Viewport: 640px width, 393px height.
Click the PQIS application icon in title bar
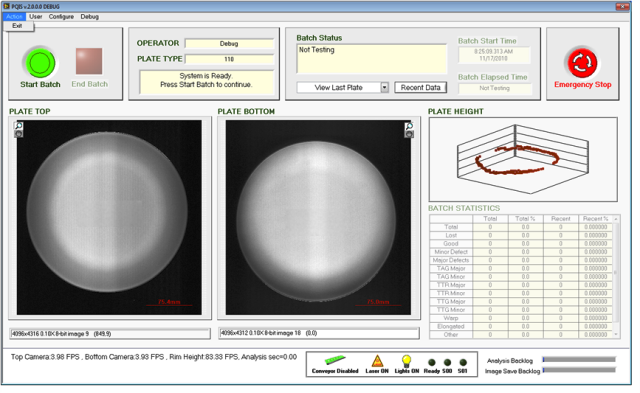pos(7,7)
